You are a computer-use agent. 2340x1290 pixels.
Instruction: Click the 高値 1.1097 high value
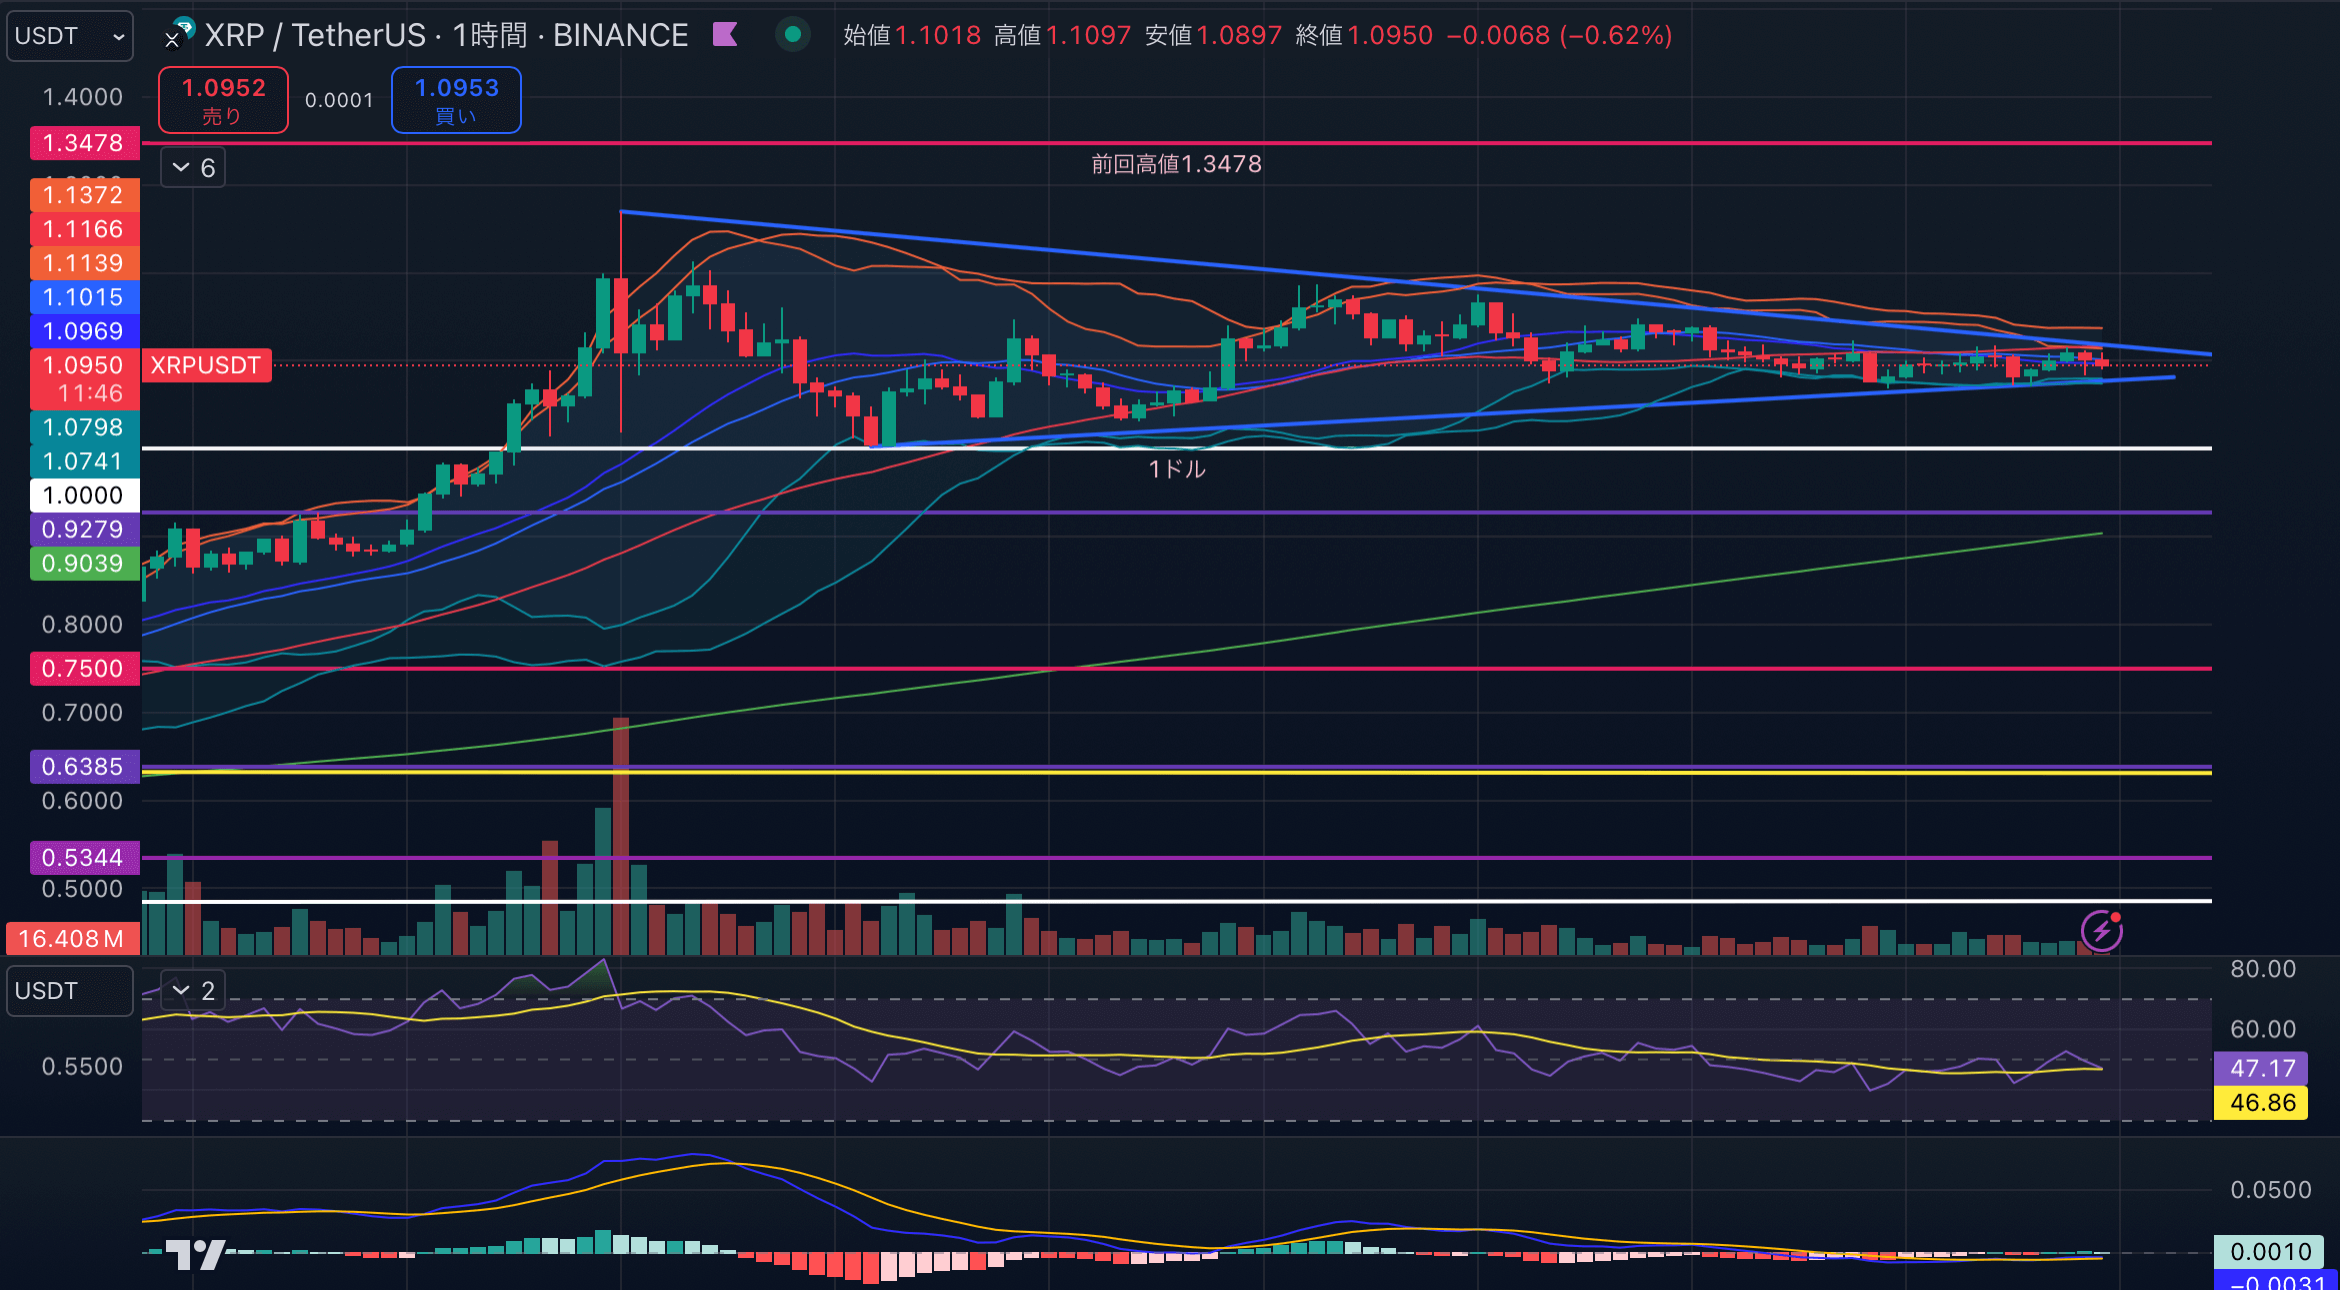(1062, 35)
